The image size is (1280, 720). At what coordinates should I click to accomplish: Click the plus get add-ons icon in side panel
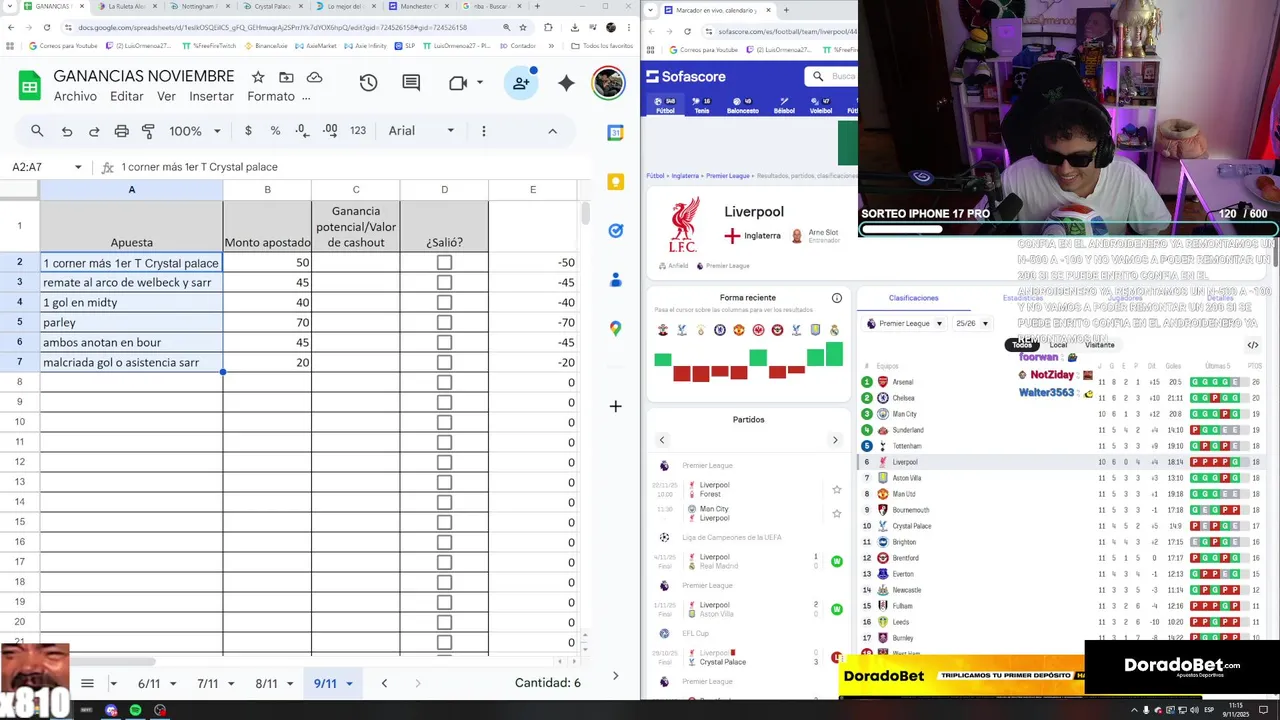(x=616, y=406)
